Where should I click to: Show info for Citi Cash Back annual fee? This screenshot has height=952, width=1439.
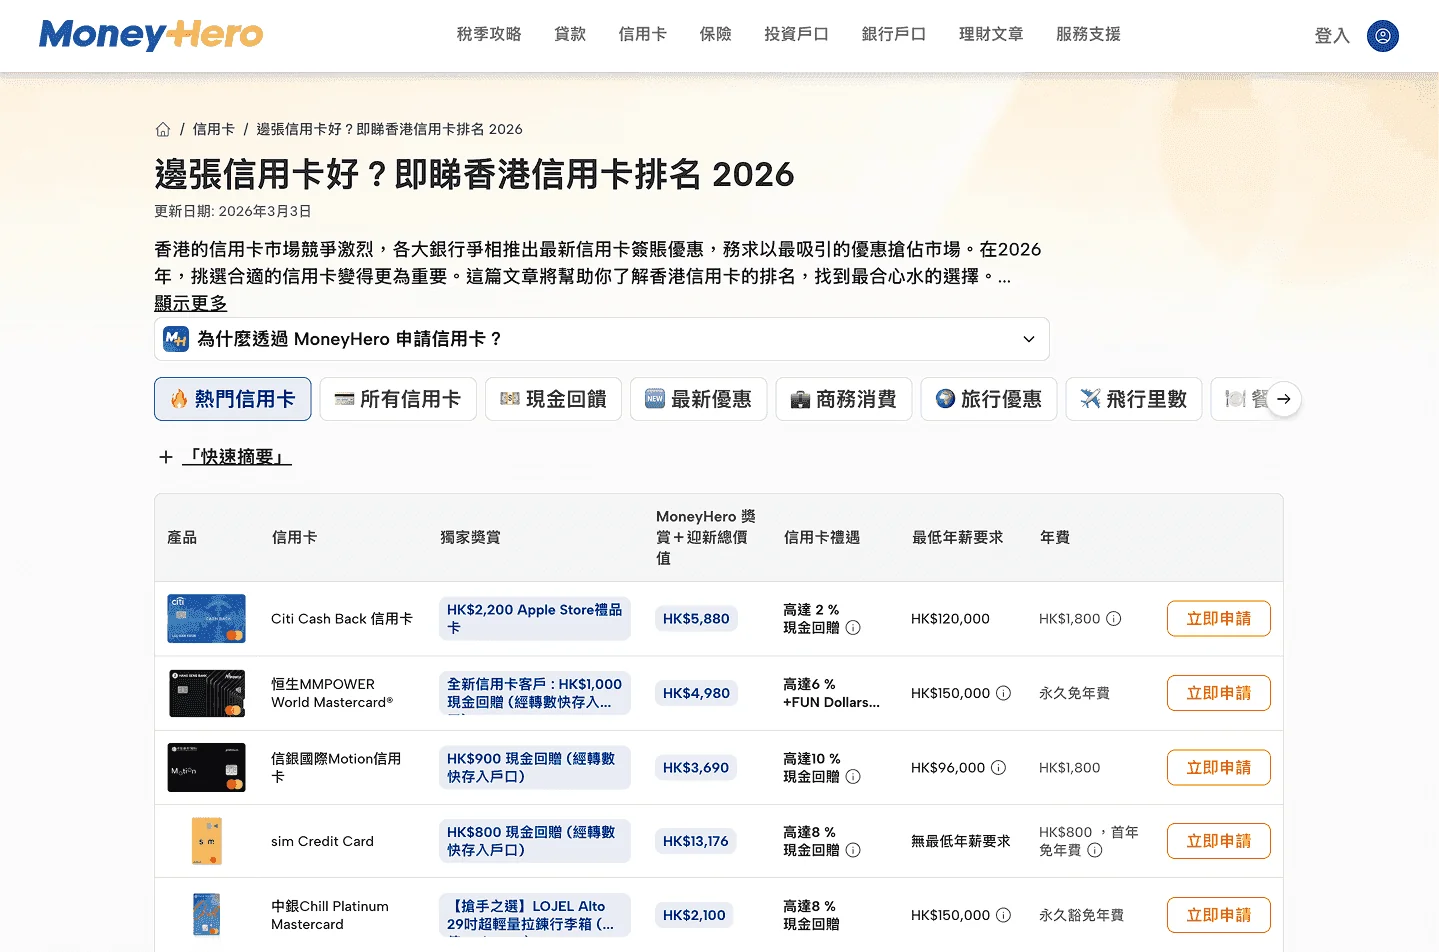coord(1114,619)
